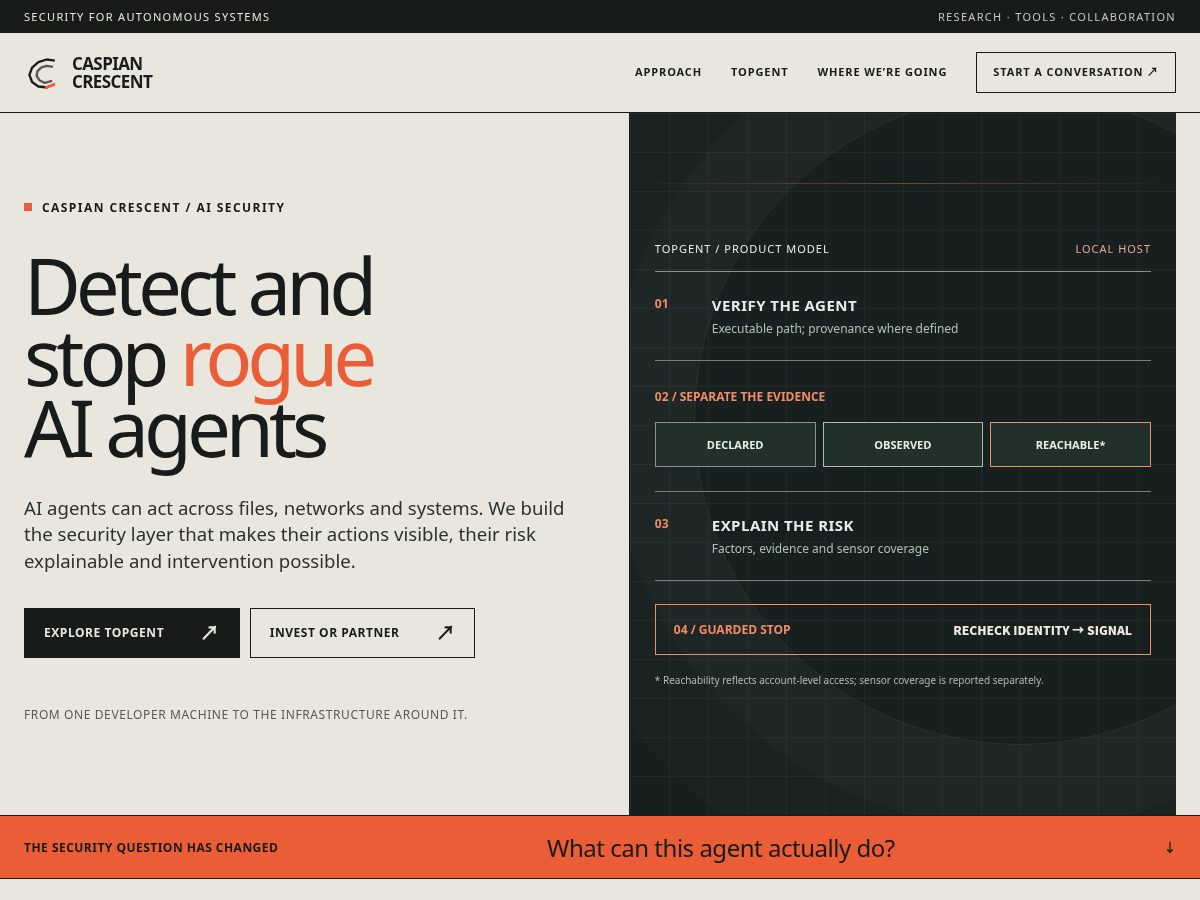Viewport: 1200px width, 900px height.
Task: Click the 'Local Host' label
Action: pyautogui.click(x=1113, y=249)
